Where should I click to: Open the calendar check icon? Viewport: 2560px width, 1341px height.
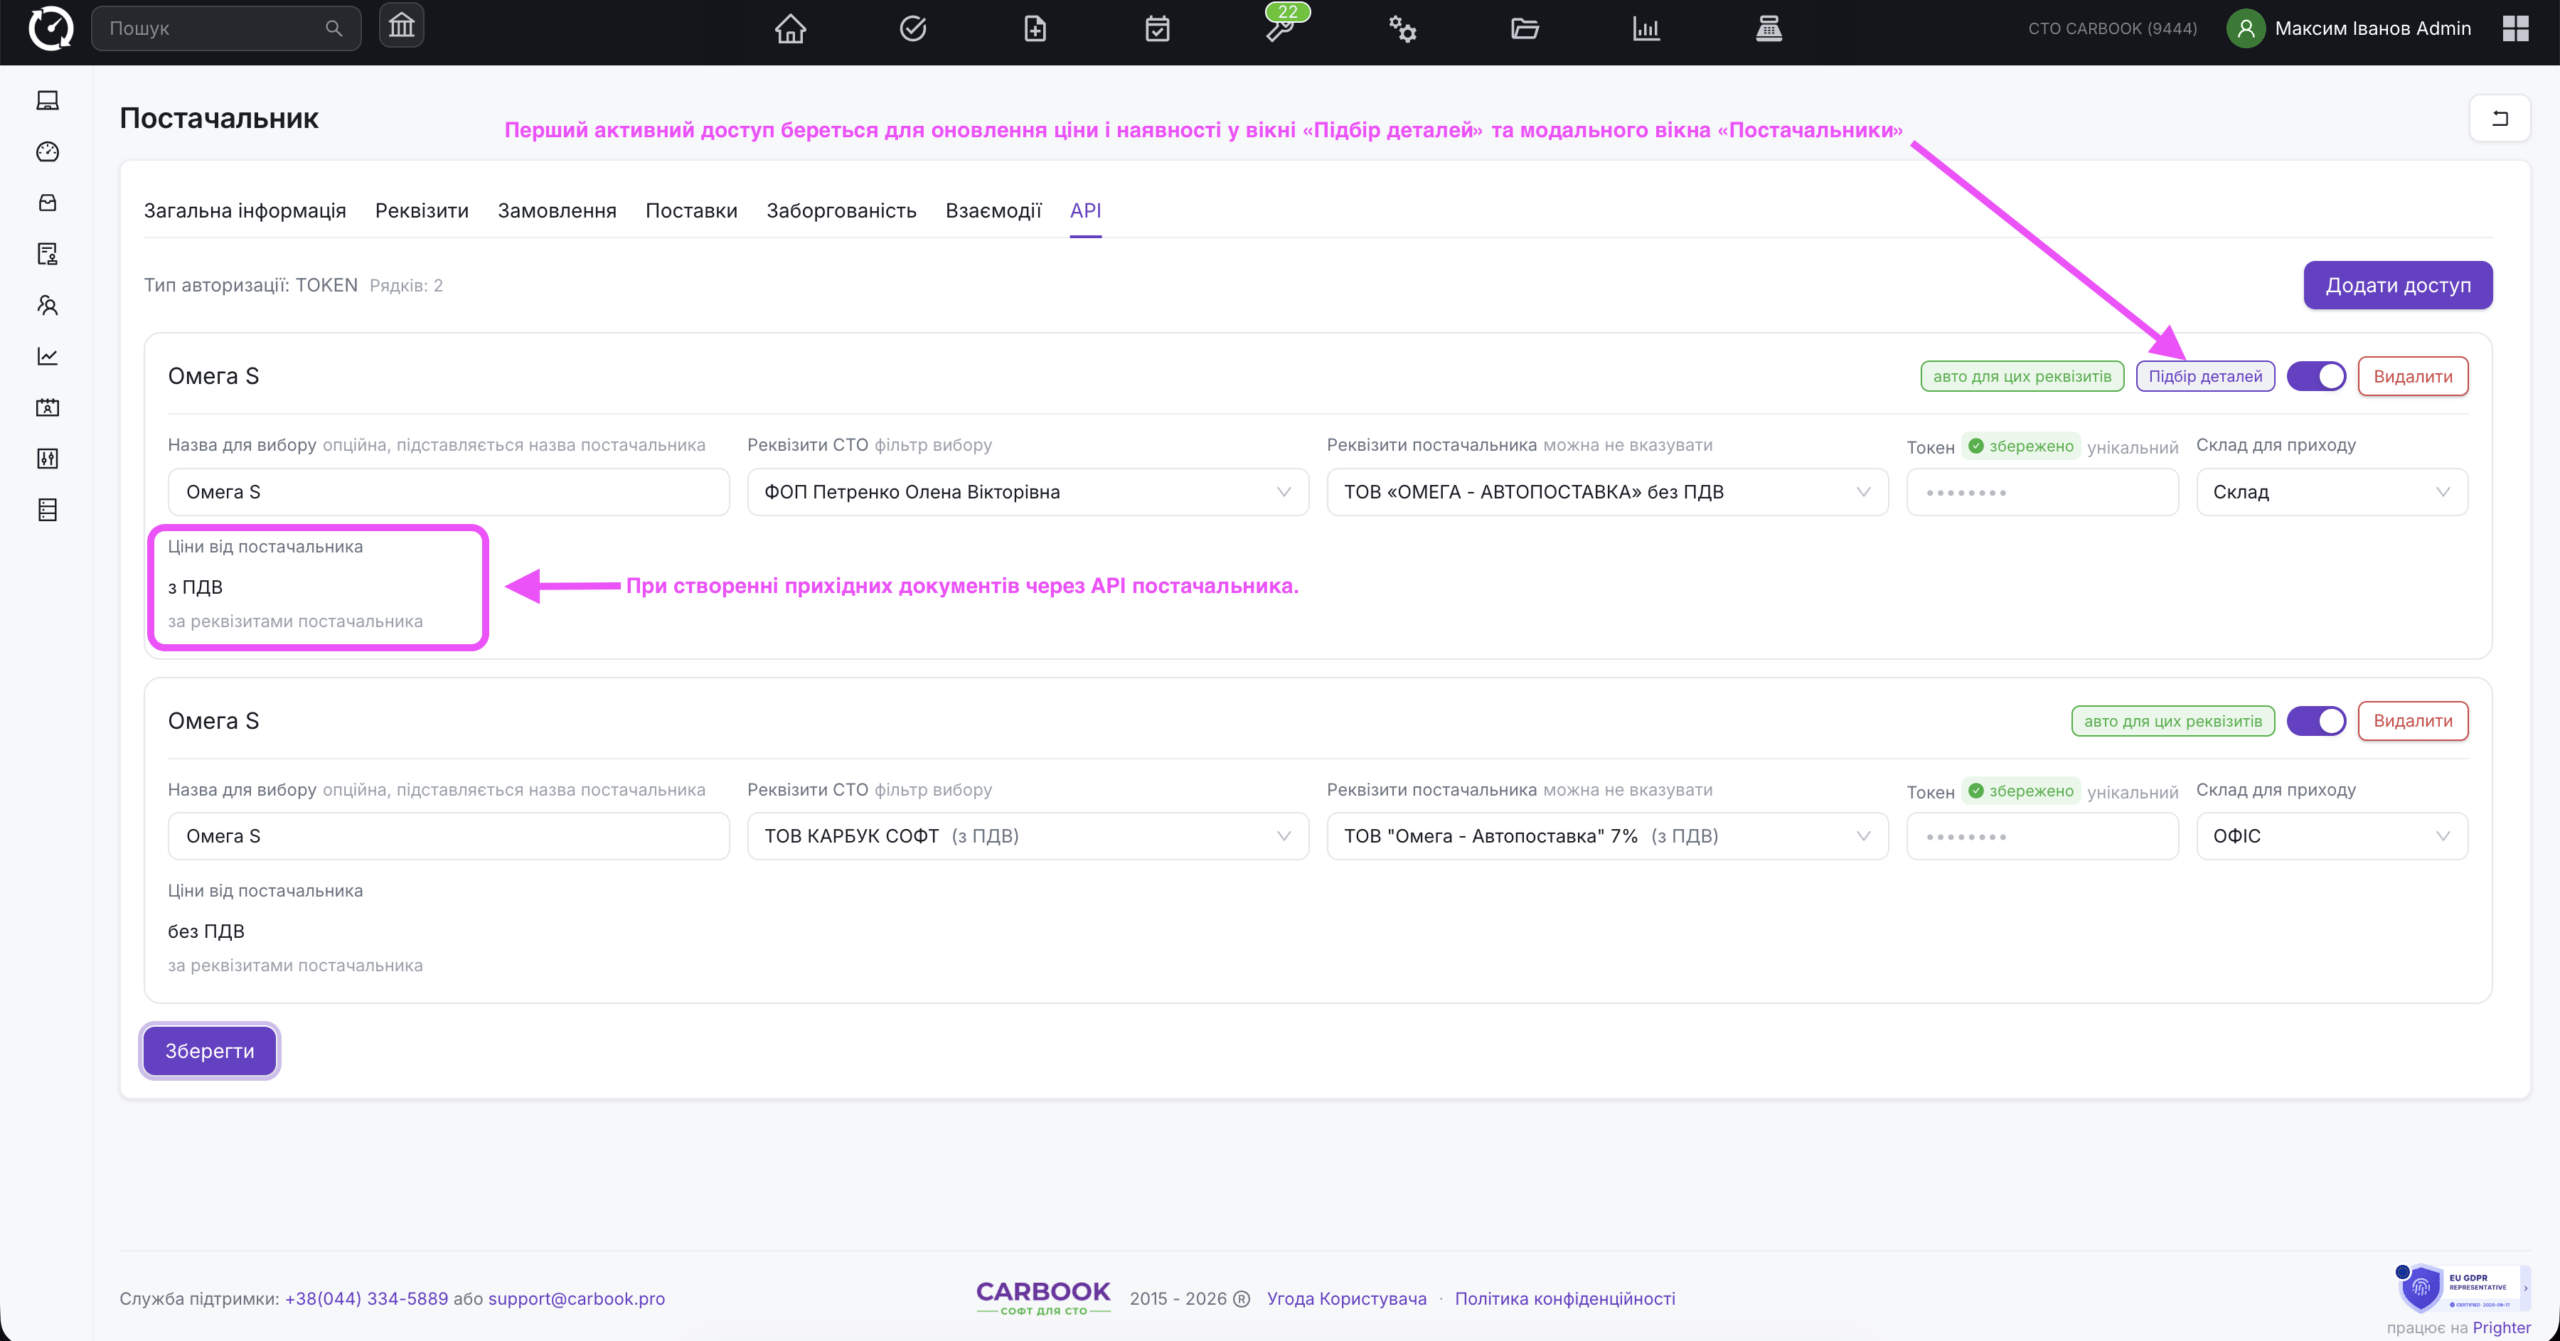point(1157,28)
